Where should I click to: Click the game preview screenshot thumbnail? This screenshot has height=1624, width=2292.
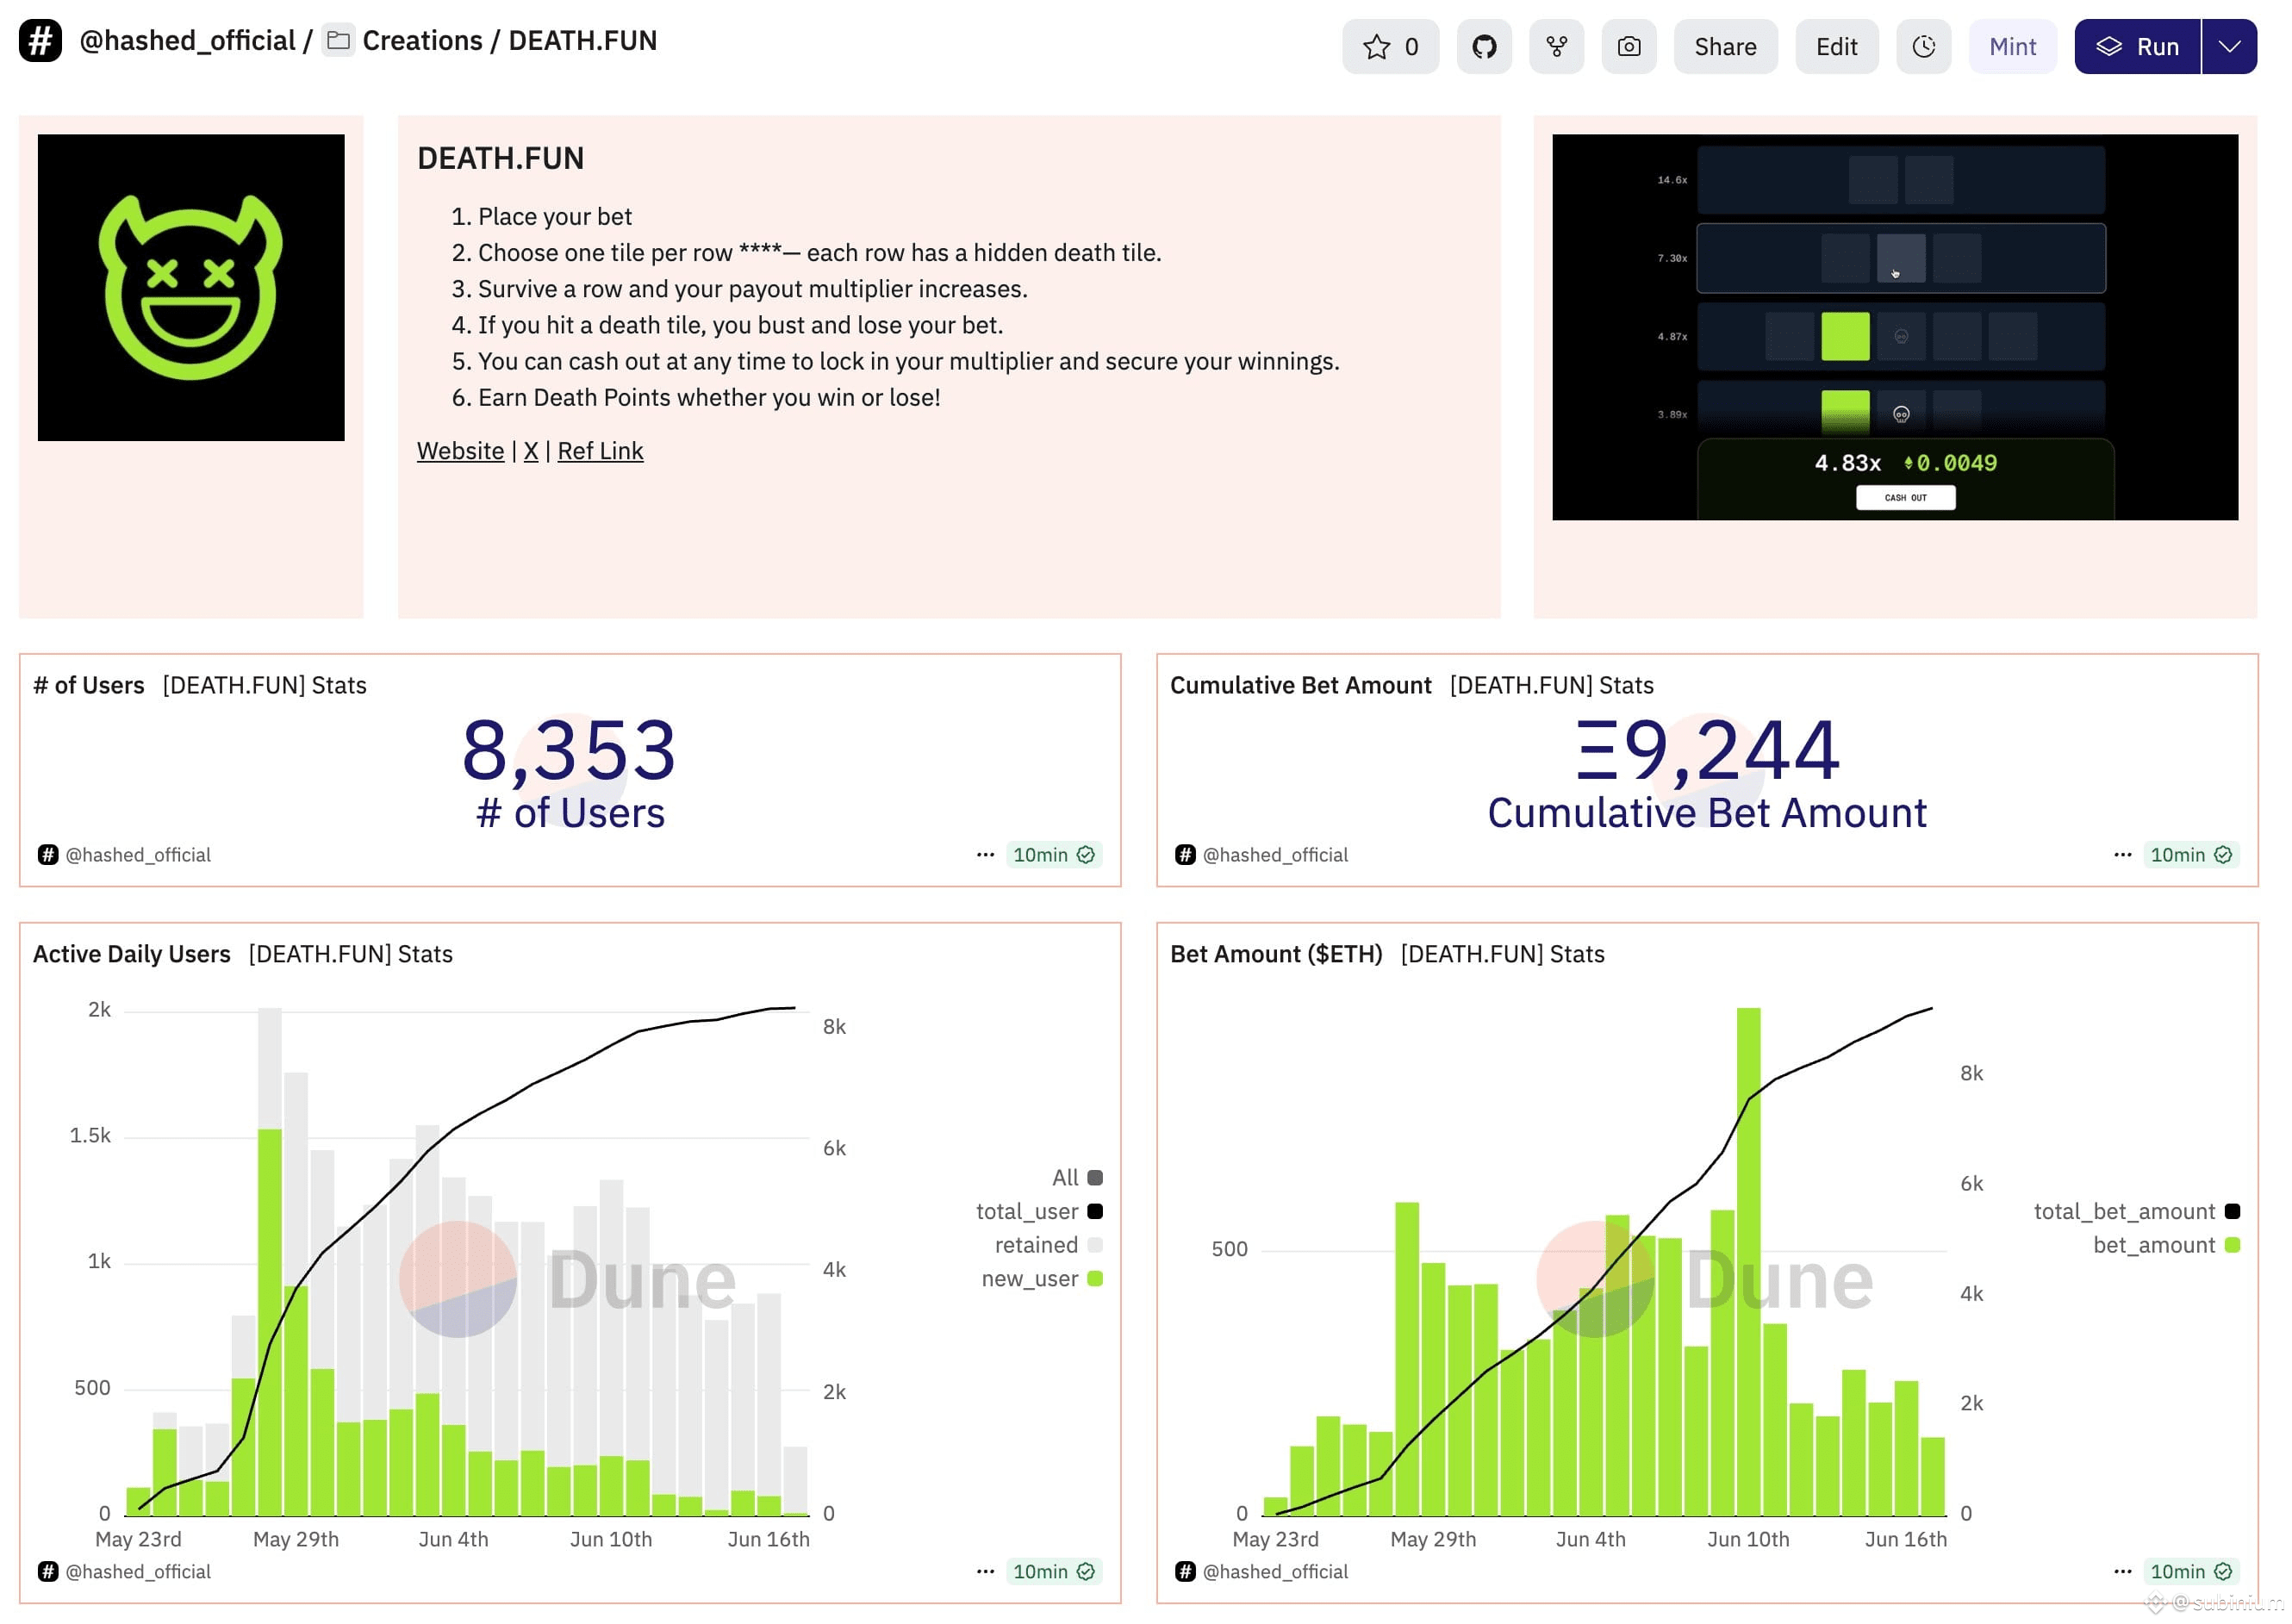[1895, 327]
